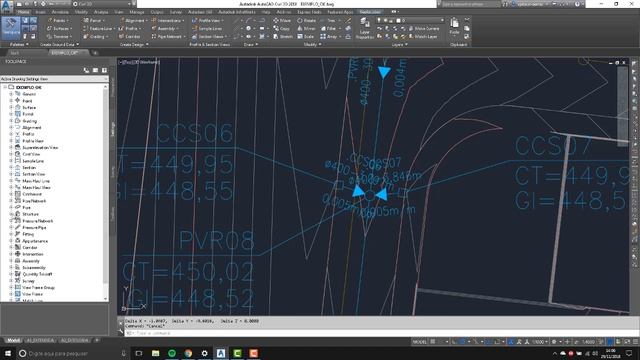Image resolution: width=640 pixels, height=360 pixels.
Task: Switch to the Home ribbon tab
Action: point(23,12)
